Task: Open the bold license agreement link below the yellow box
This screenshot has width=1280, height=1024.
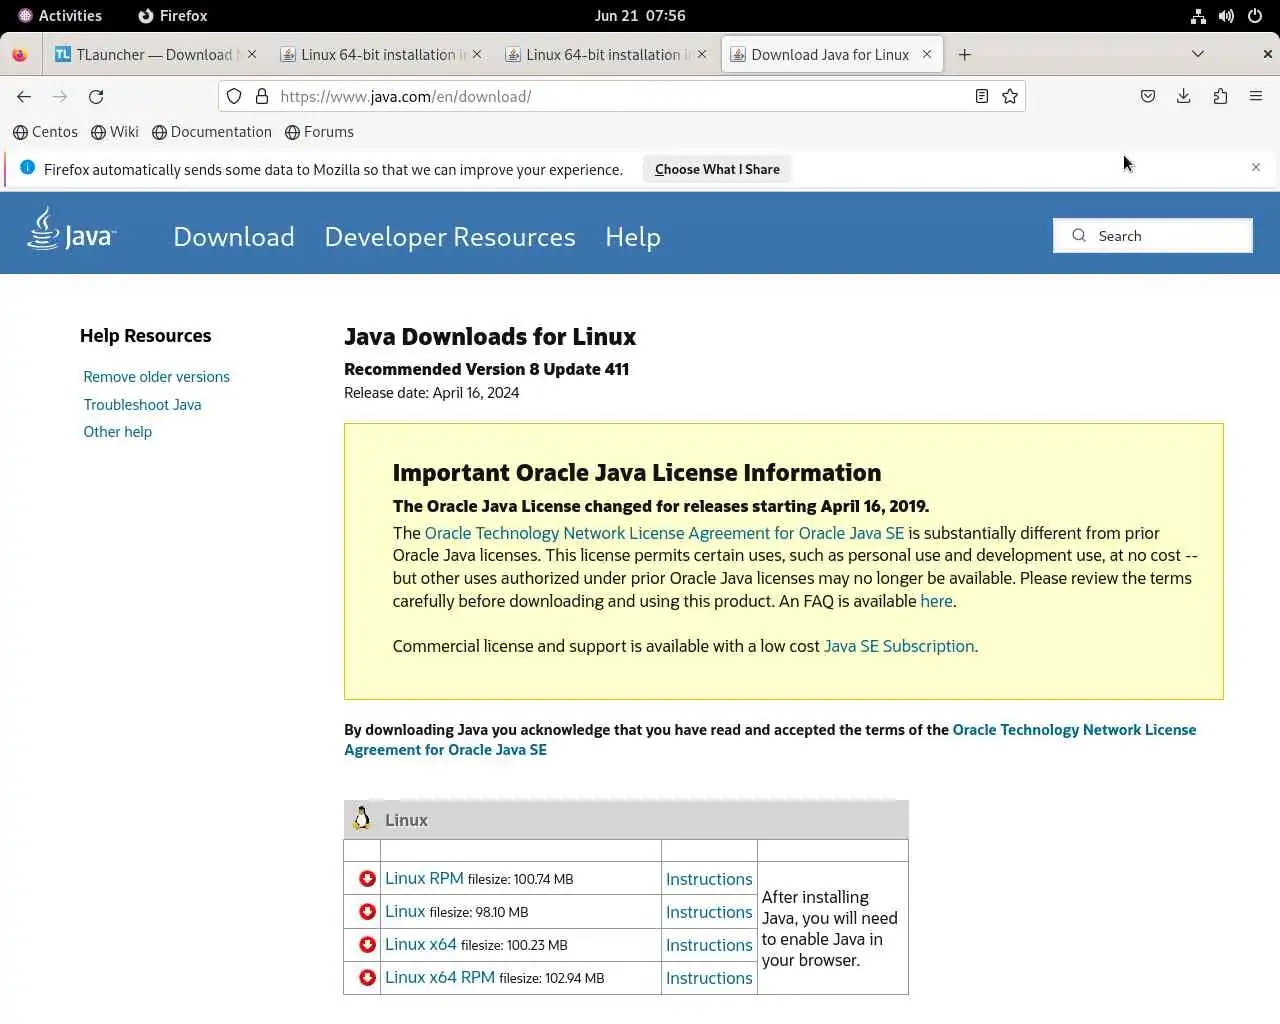Action: [770, 740]
